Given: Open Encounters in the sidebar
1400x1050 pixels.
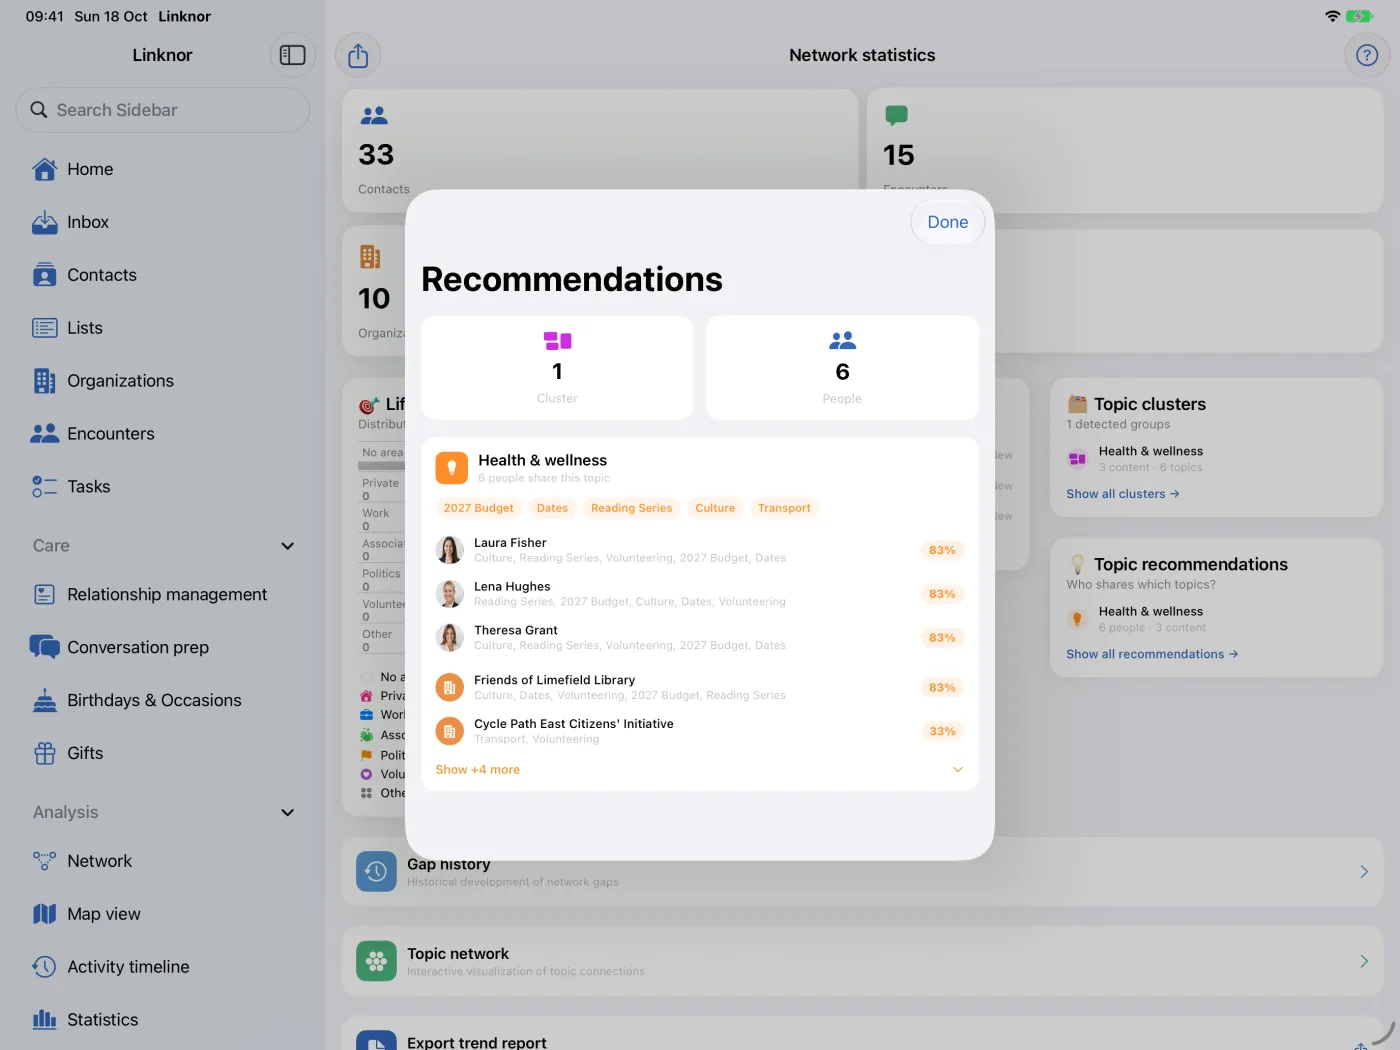Looking at the screenshot, I should (163, 434).
